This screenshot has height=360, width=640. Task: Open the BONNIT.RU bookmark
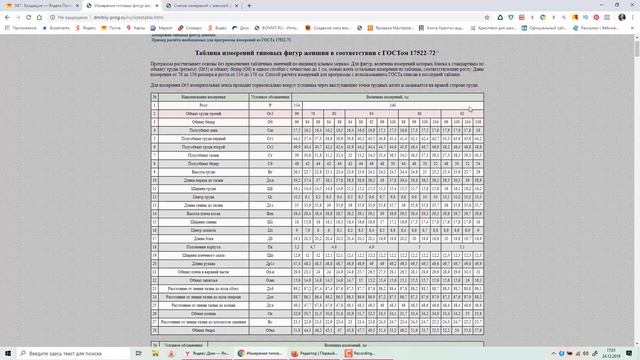point(276,28)
